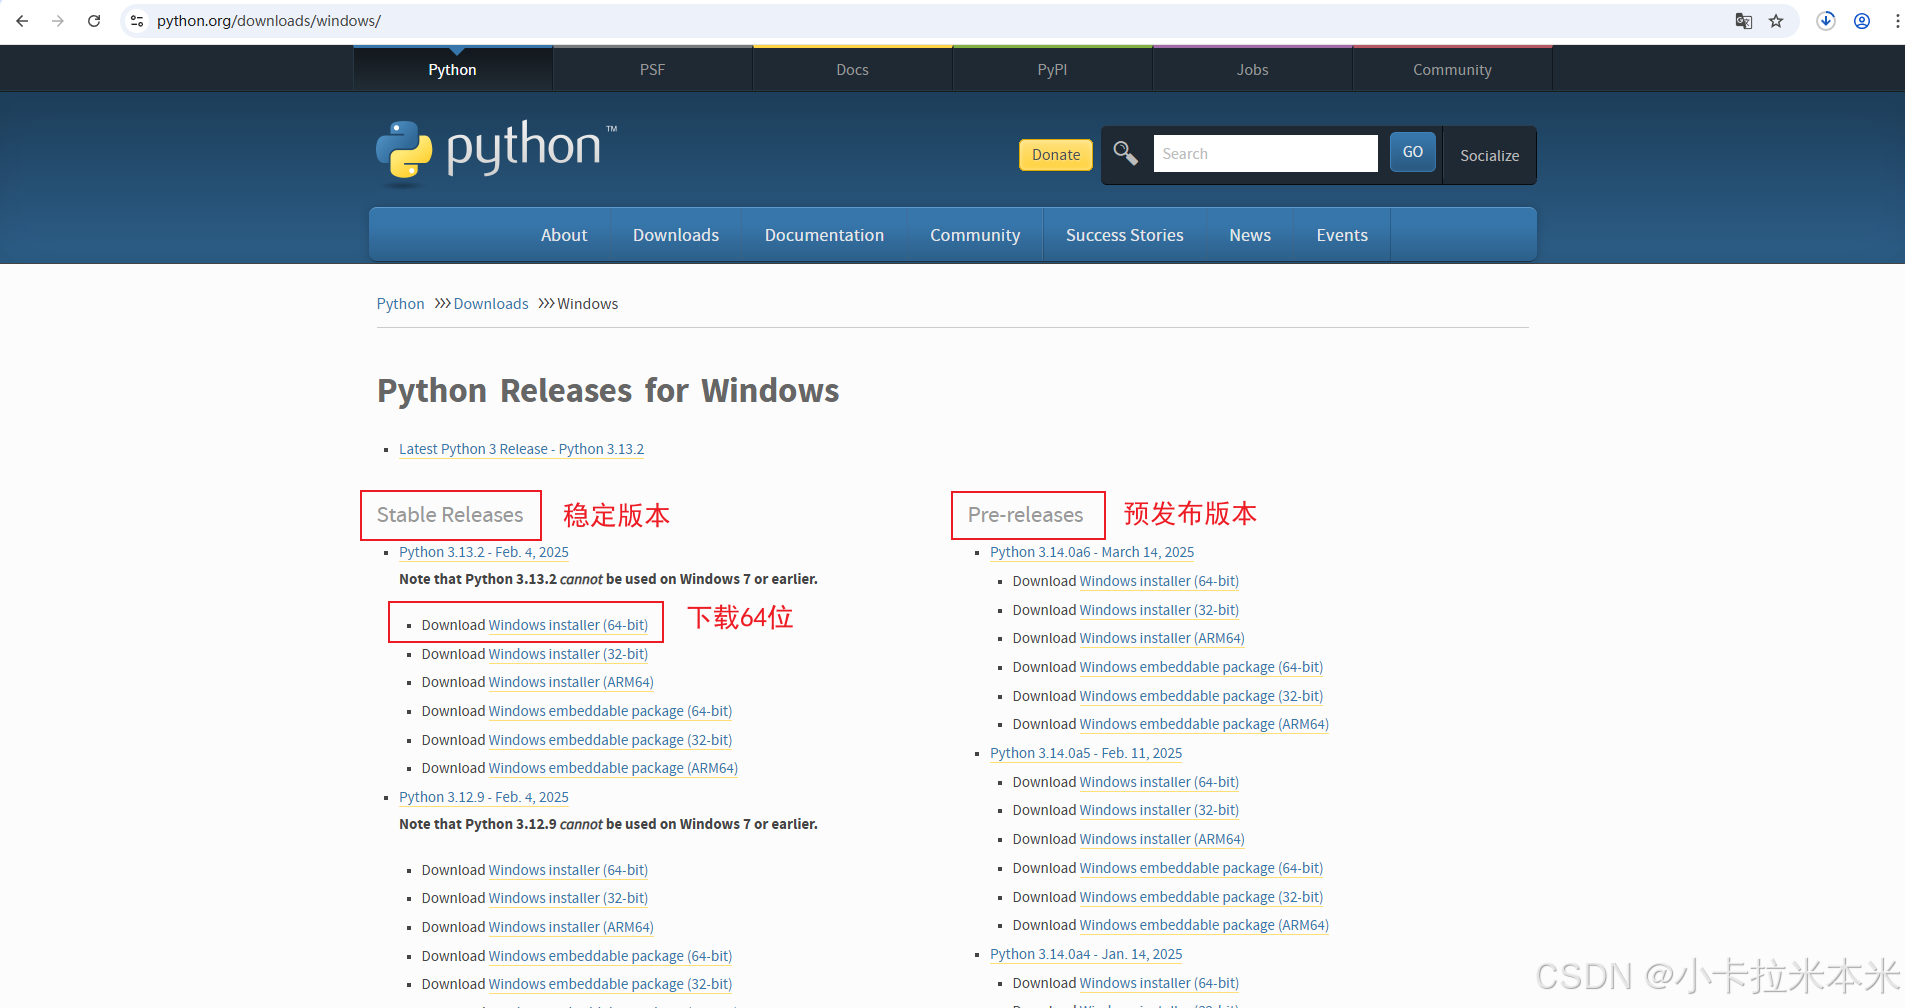This screenshot has width=1905, height=1008.
Task: Open the browser profile icon
Action: pyautogui.click(x=1862, y=21)
